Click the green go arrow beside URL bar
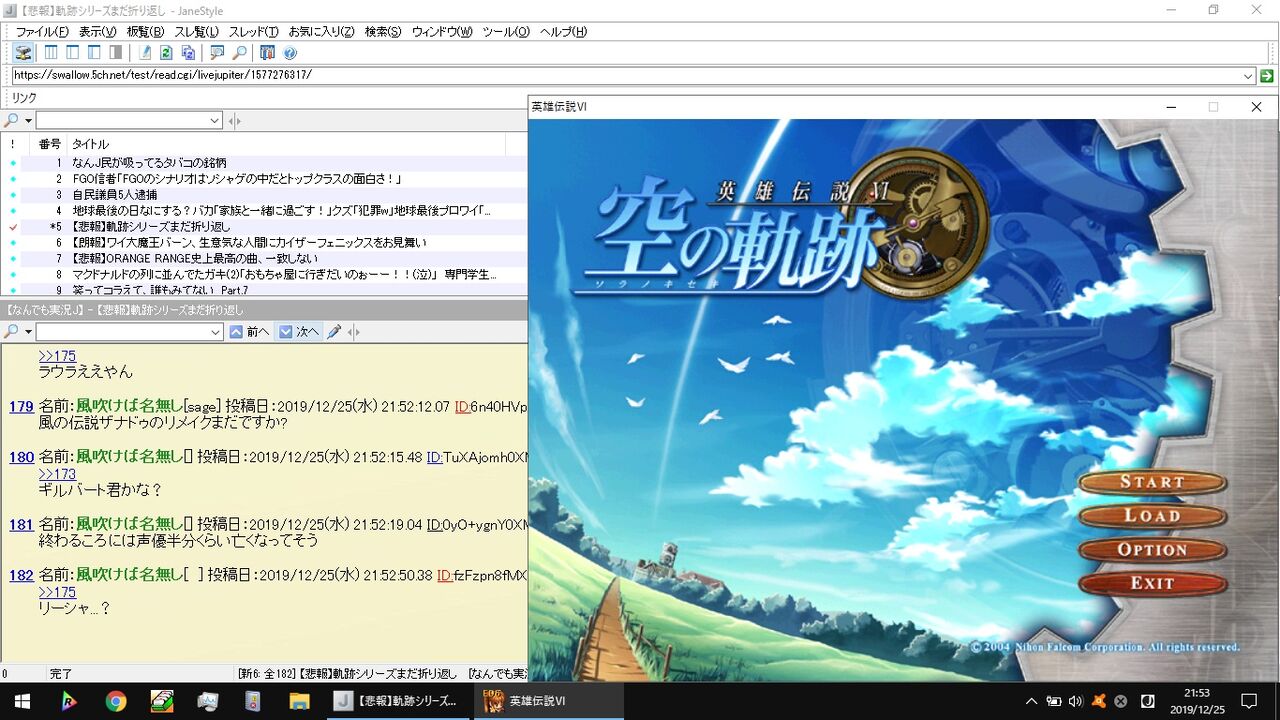1280x720 pixels. coord(1267,76)
